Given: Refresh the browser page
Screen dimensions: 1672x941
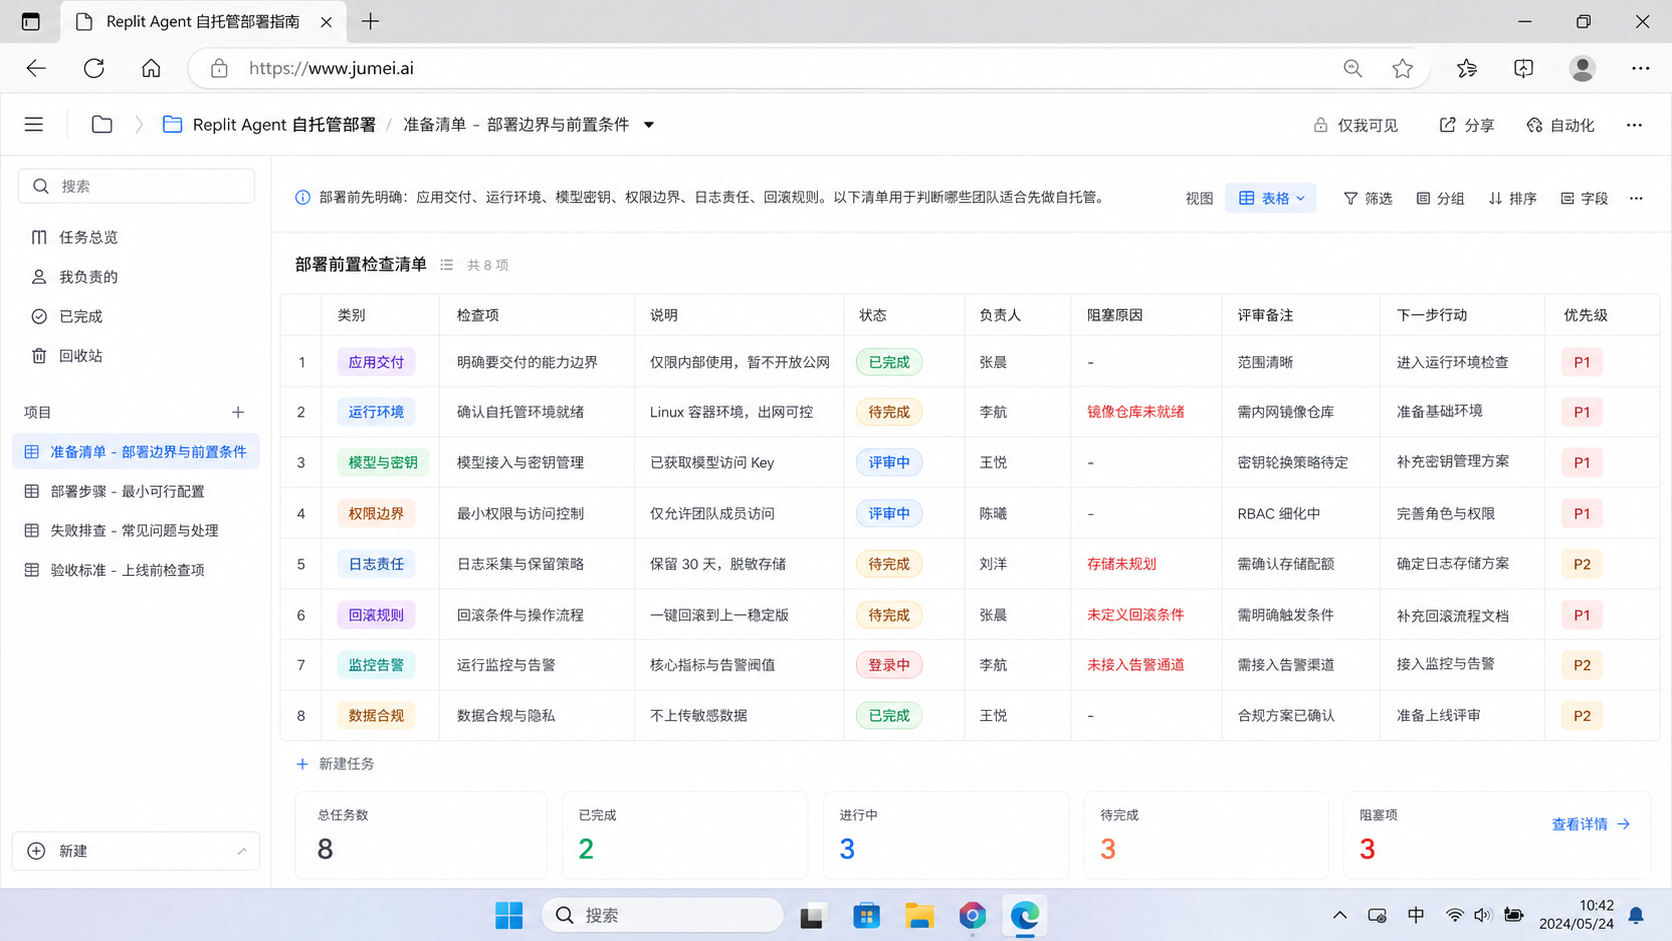Looking at the screenshot, I should click(94, 68).
